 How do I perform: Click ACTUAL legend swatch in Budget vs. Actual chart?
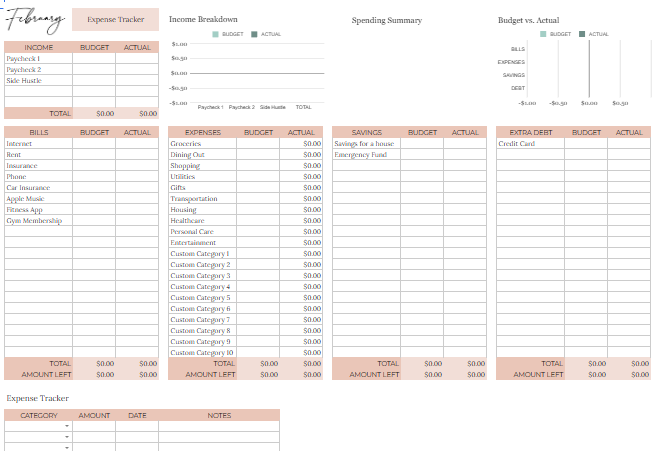point(582,34)
